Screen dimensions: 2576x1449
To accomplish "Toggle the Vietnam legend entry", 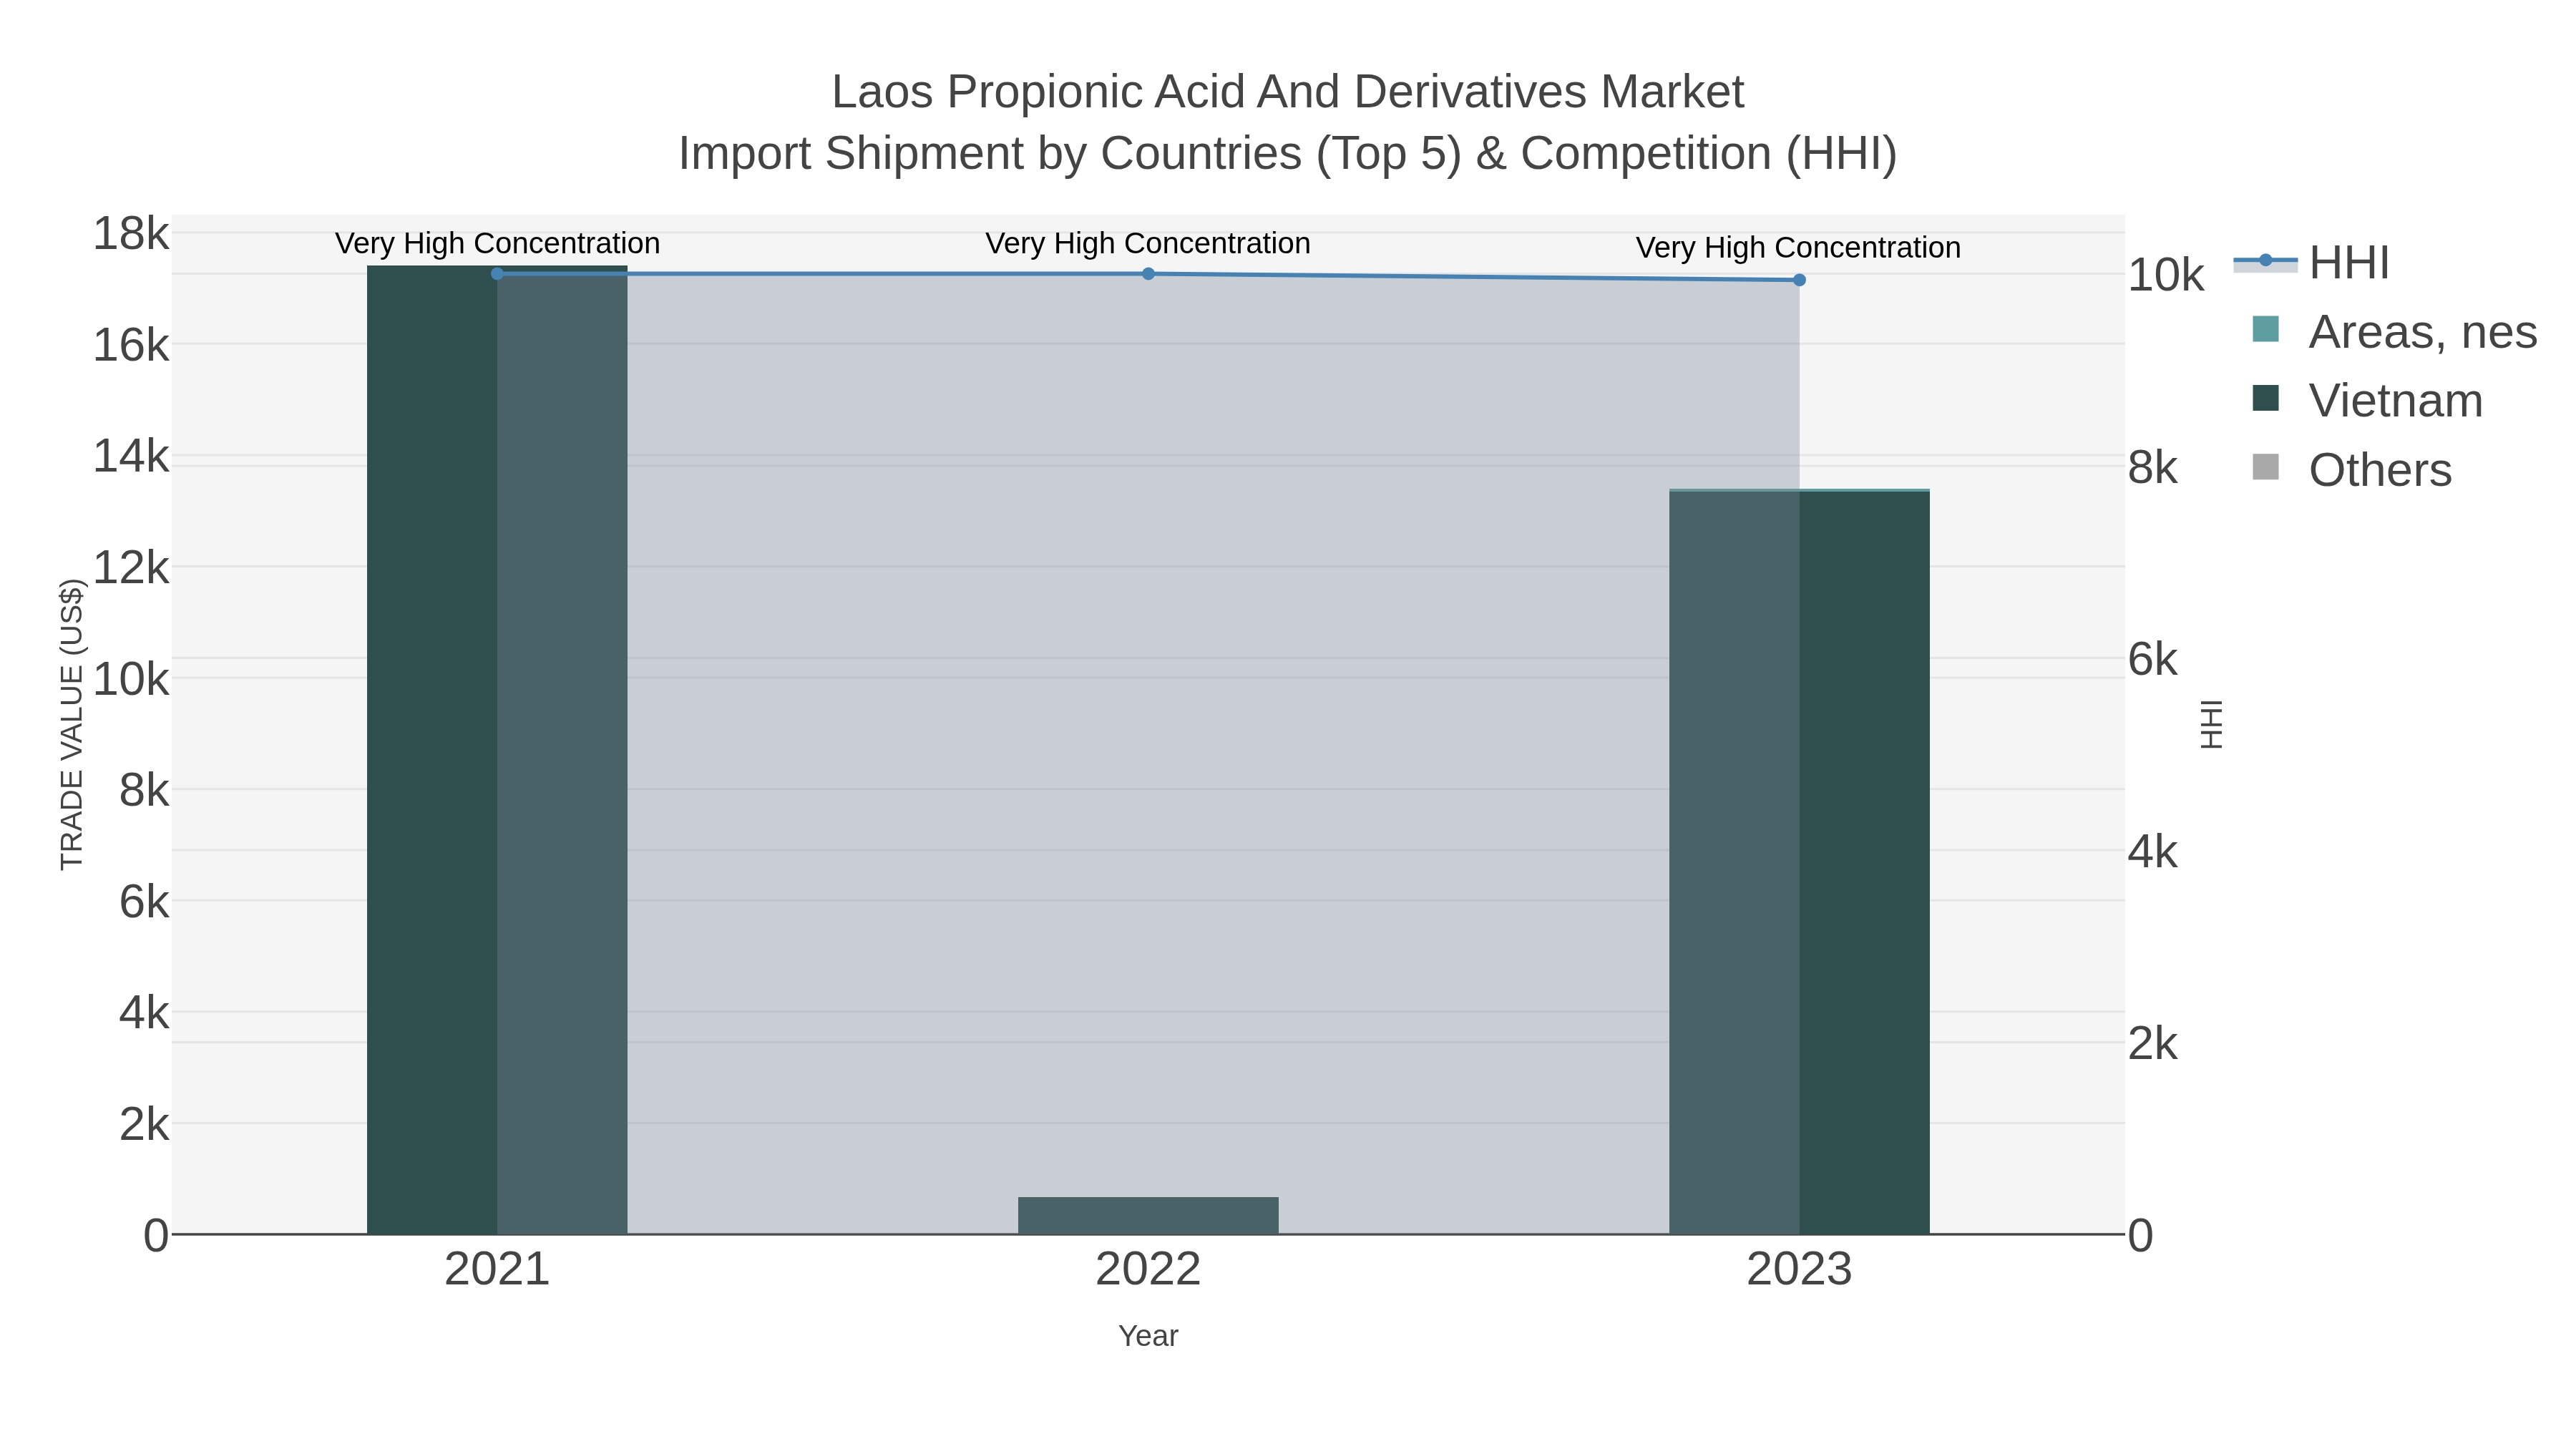I will (2366, 400).
